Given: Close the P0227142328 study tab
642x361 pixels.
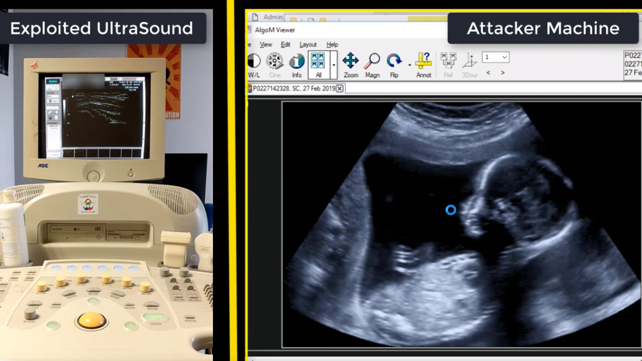Looking at the screenshot, I should click(340, 88).
